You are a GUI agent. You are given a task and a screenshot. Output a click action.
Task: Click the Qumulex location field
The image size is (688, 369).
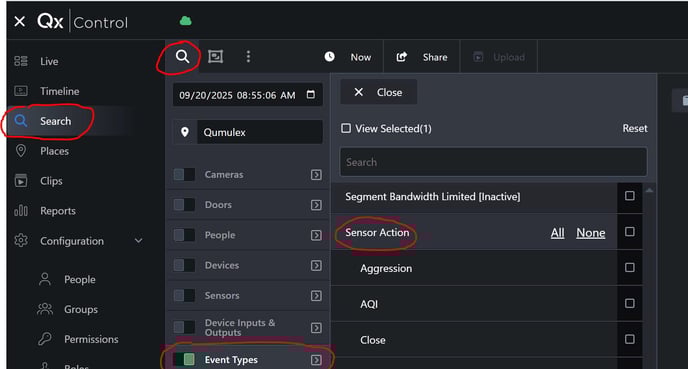coord(260,132)
